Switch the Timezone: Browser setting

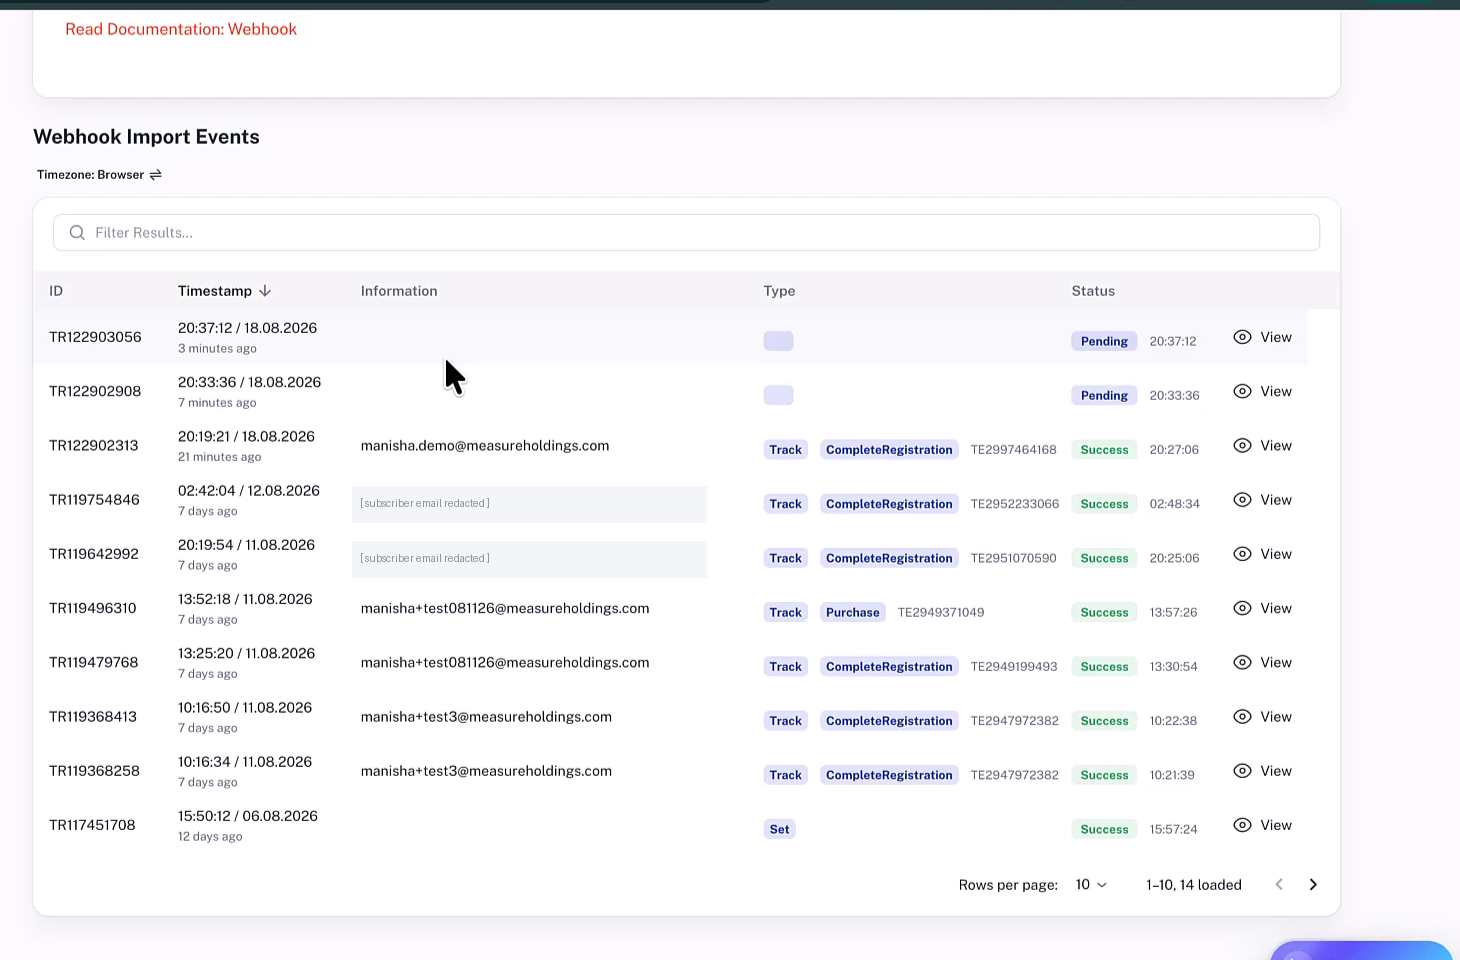[100, 175]
